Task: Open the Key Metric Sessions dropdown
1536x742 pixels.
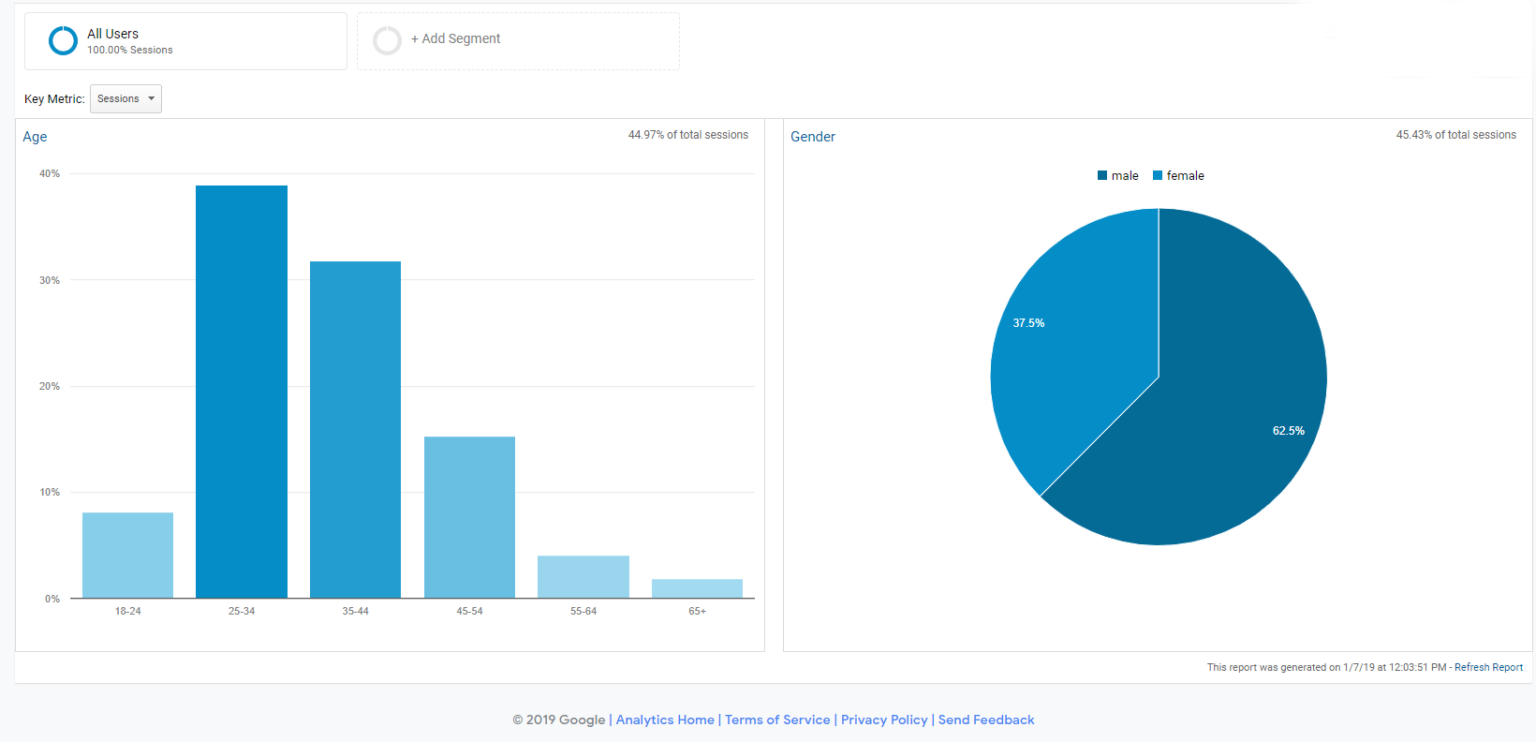Action: pos(125,98)
